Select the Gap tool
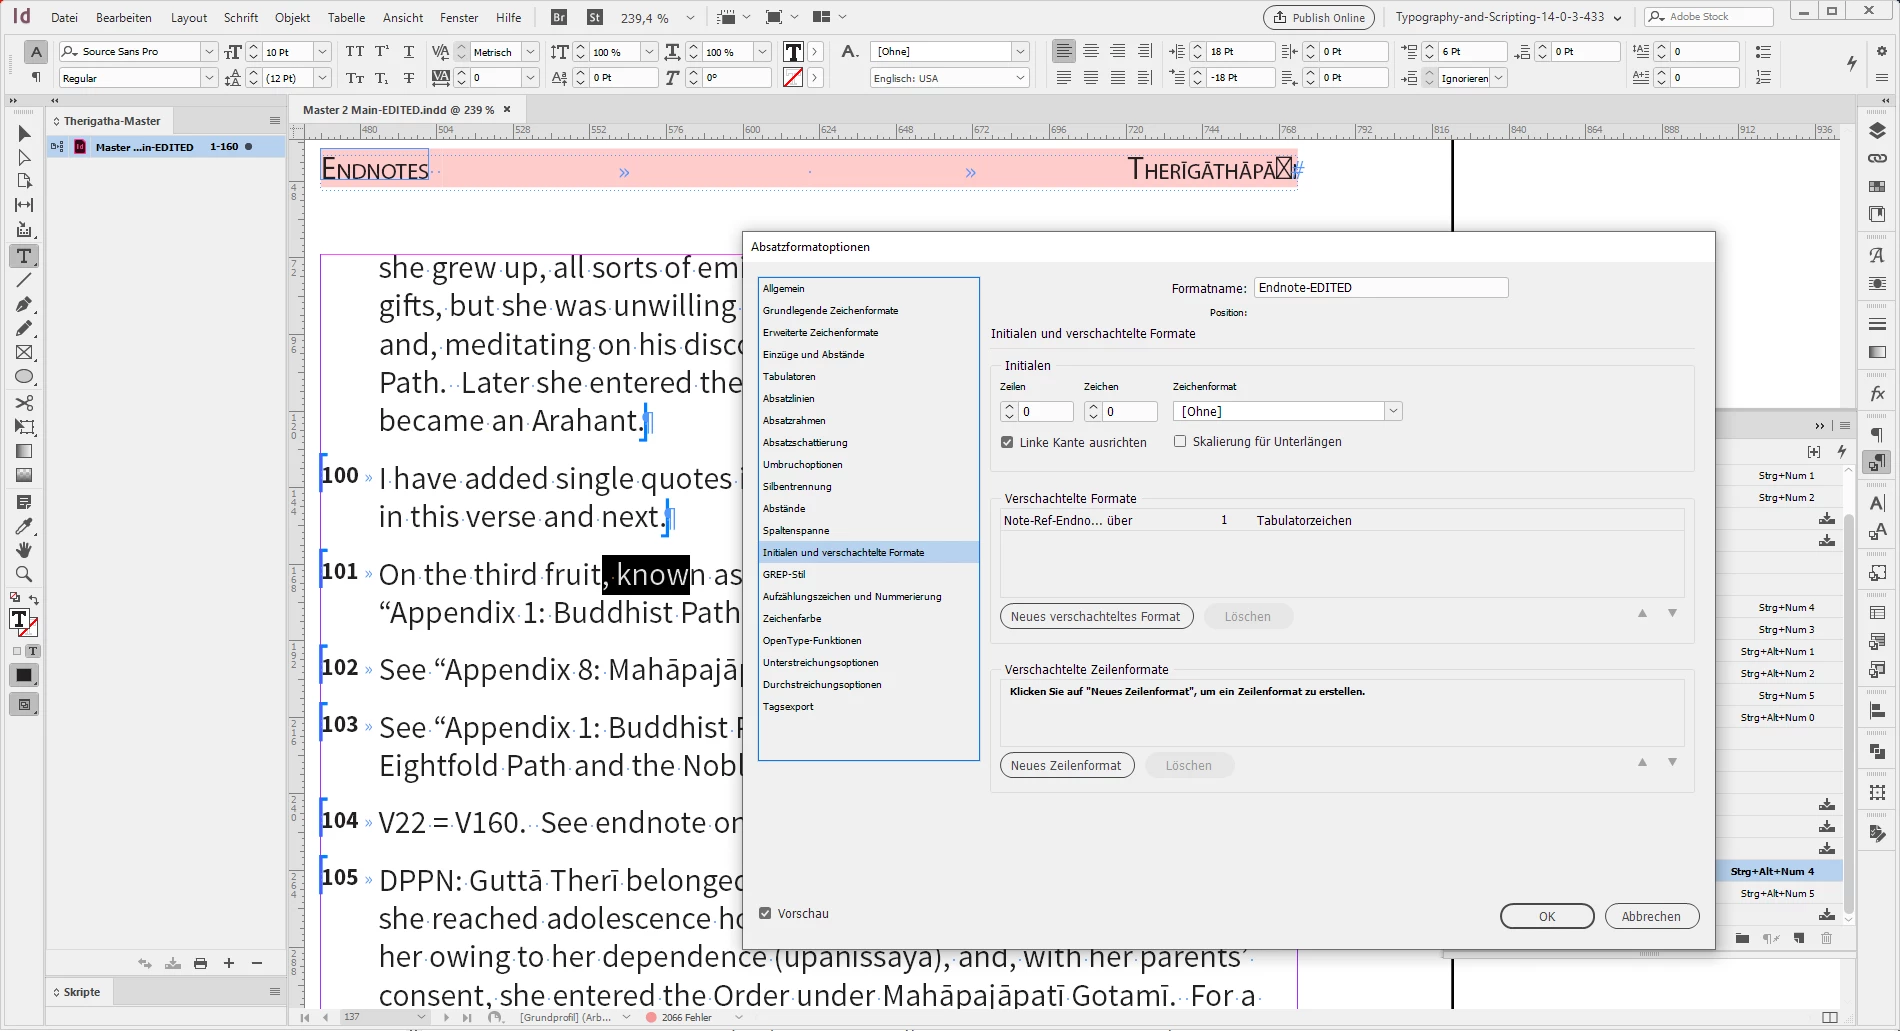 point(24,205)
